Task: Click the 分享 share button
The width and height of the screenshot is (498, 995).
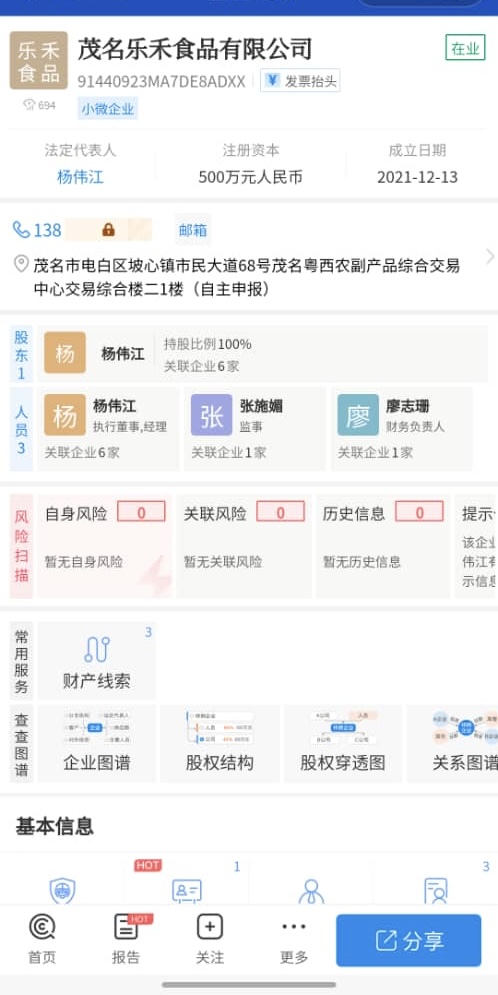Action: pyautogui.click(x=409, y=940)
